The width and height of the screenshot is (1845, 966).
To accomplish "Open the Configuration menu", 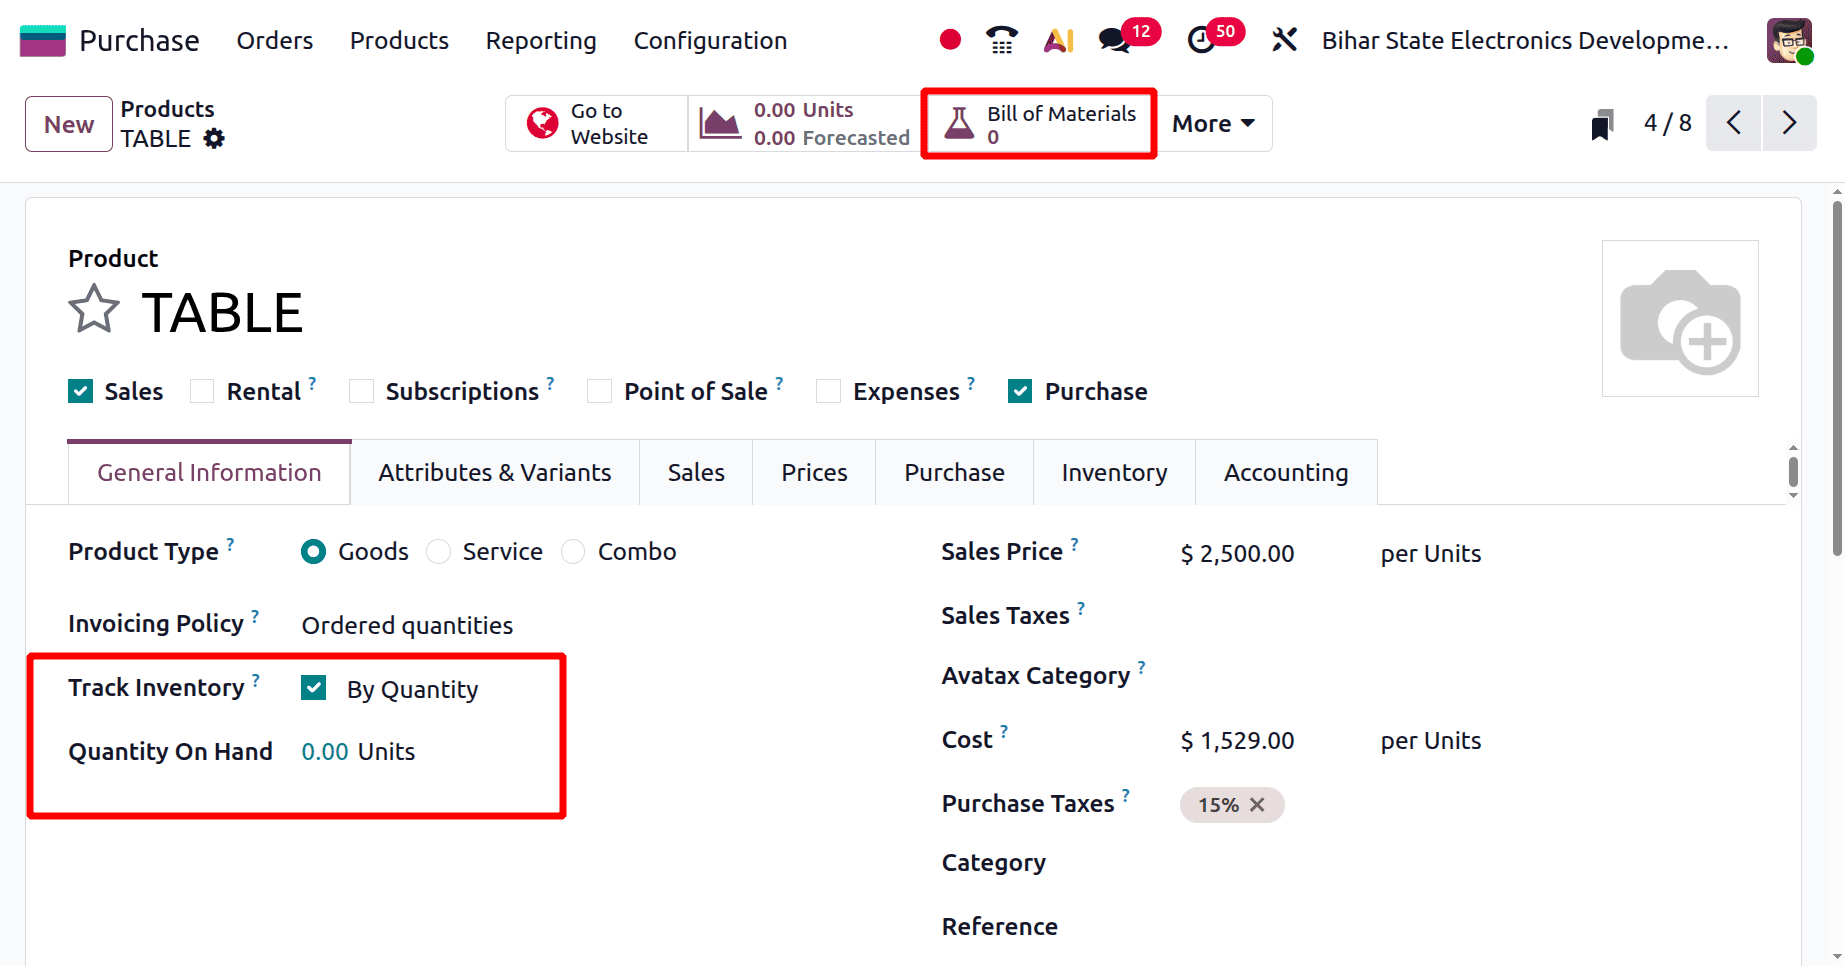I will click(709, 41).
